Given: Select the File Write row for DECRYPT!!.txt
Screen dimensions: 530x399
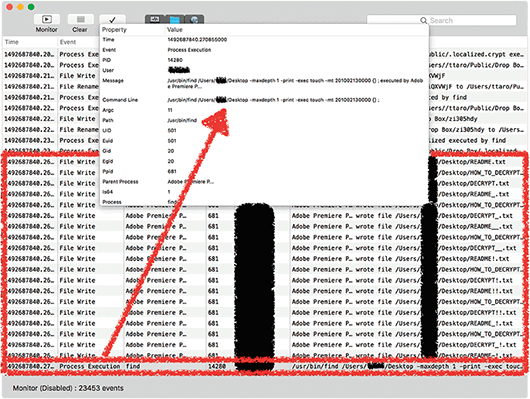Looking at the screenshot, I should 265,313.
